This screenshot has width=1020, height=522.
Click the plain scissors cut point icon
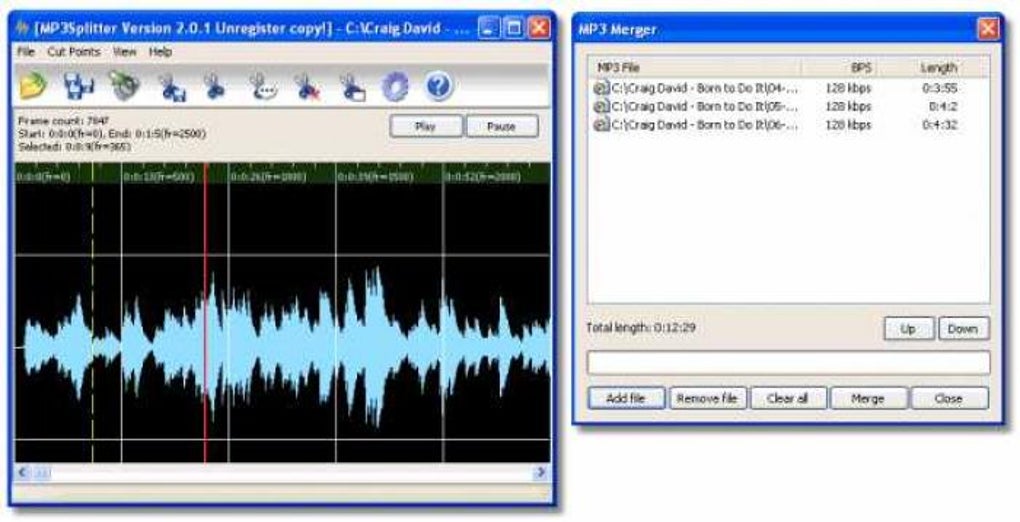[x=214, y=87]
